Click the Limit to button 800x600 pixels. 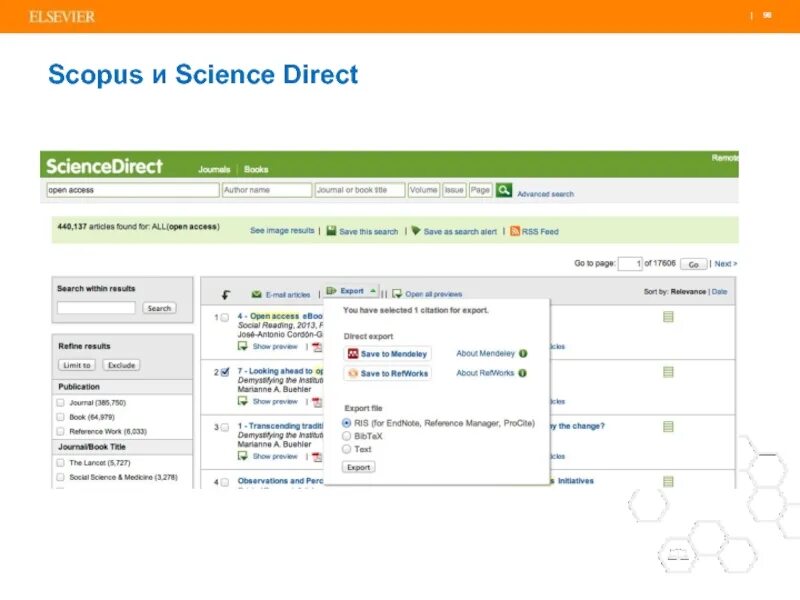pos(77,365)
